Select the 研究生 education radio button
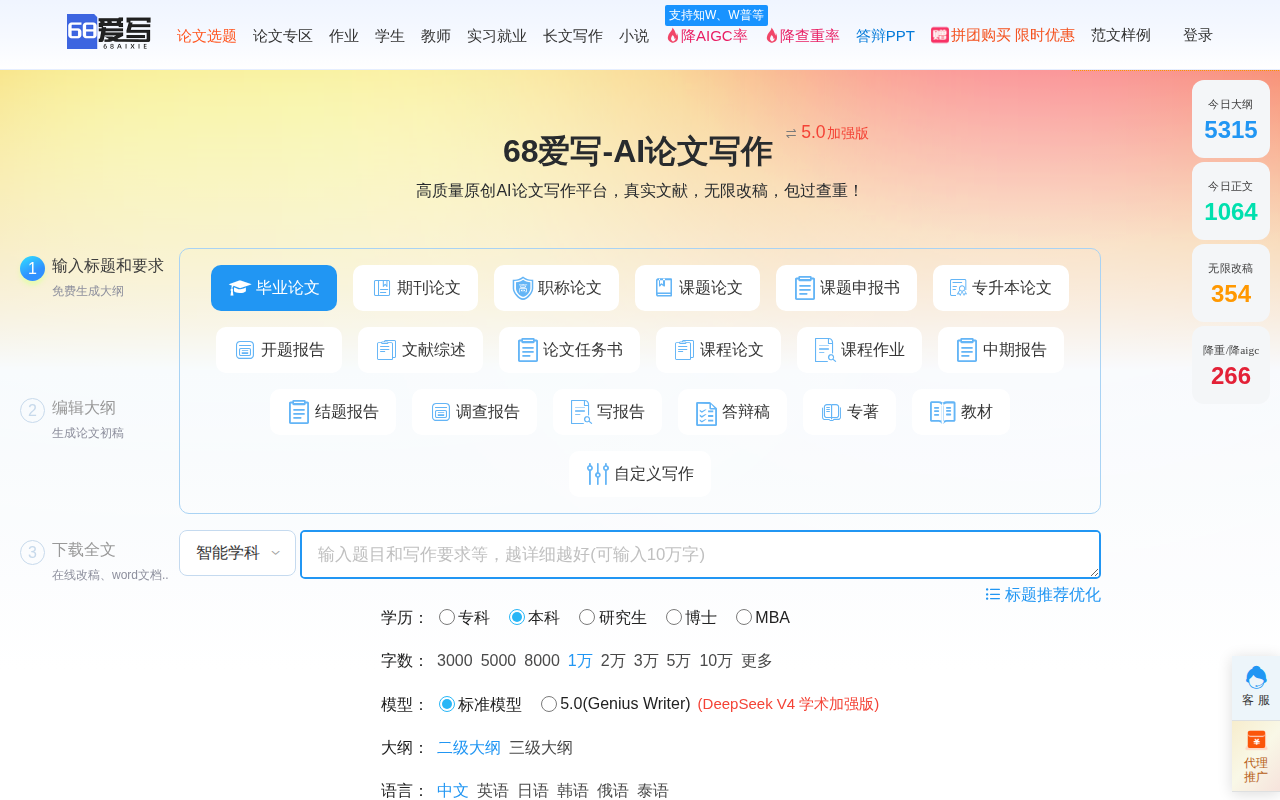 tap(587, 617)
